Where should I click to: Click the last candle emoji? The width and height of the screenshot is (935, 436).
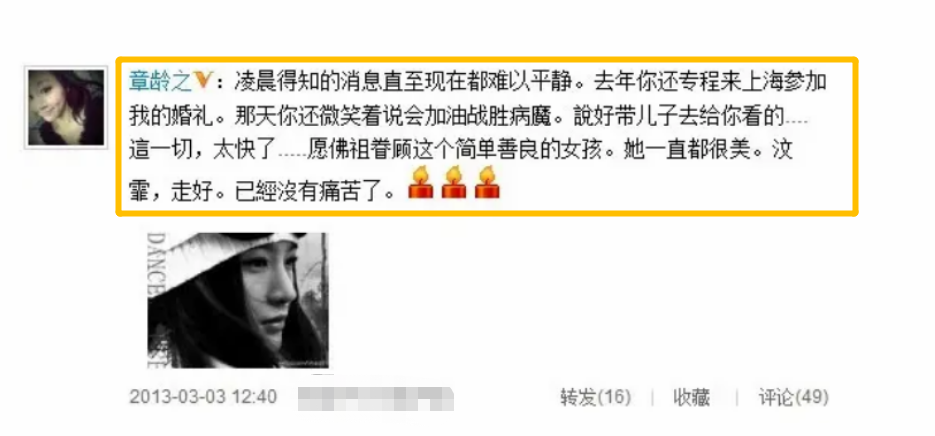click(487, 183)
